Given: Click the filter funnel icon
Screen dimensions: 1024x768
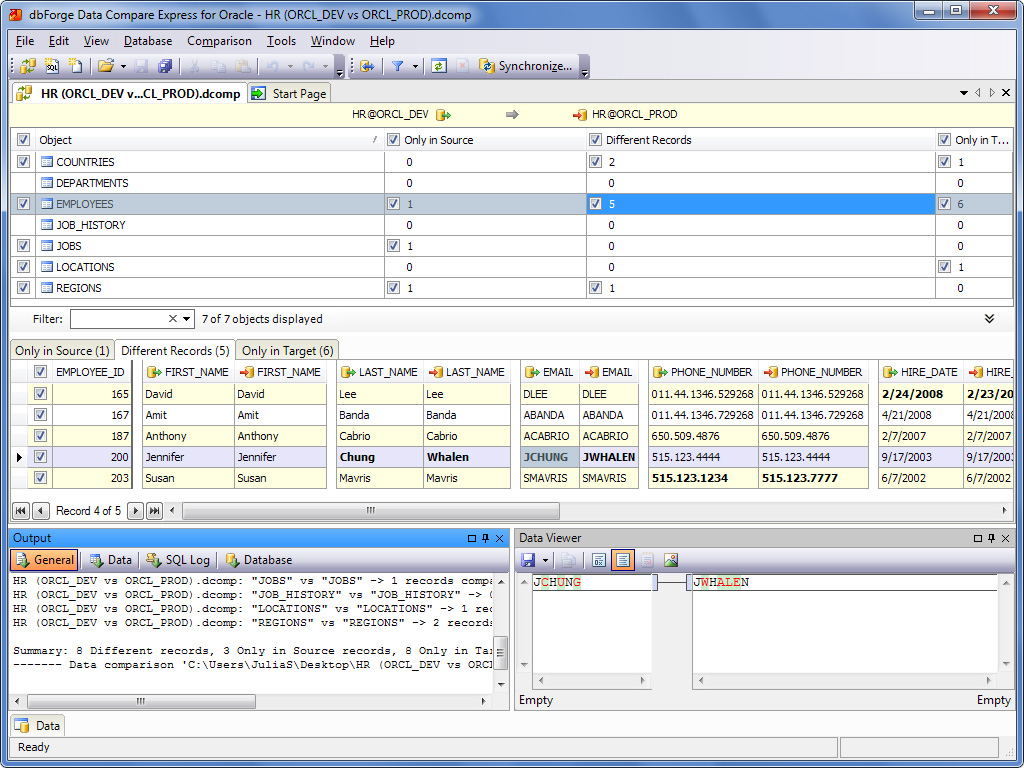Looking at the screenshot, I should (397, 66).
